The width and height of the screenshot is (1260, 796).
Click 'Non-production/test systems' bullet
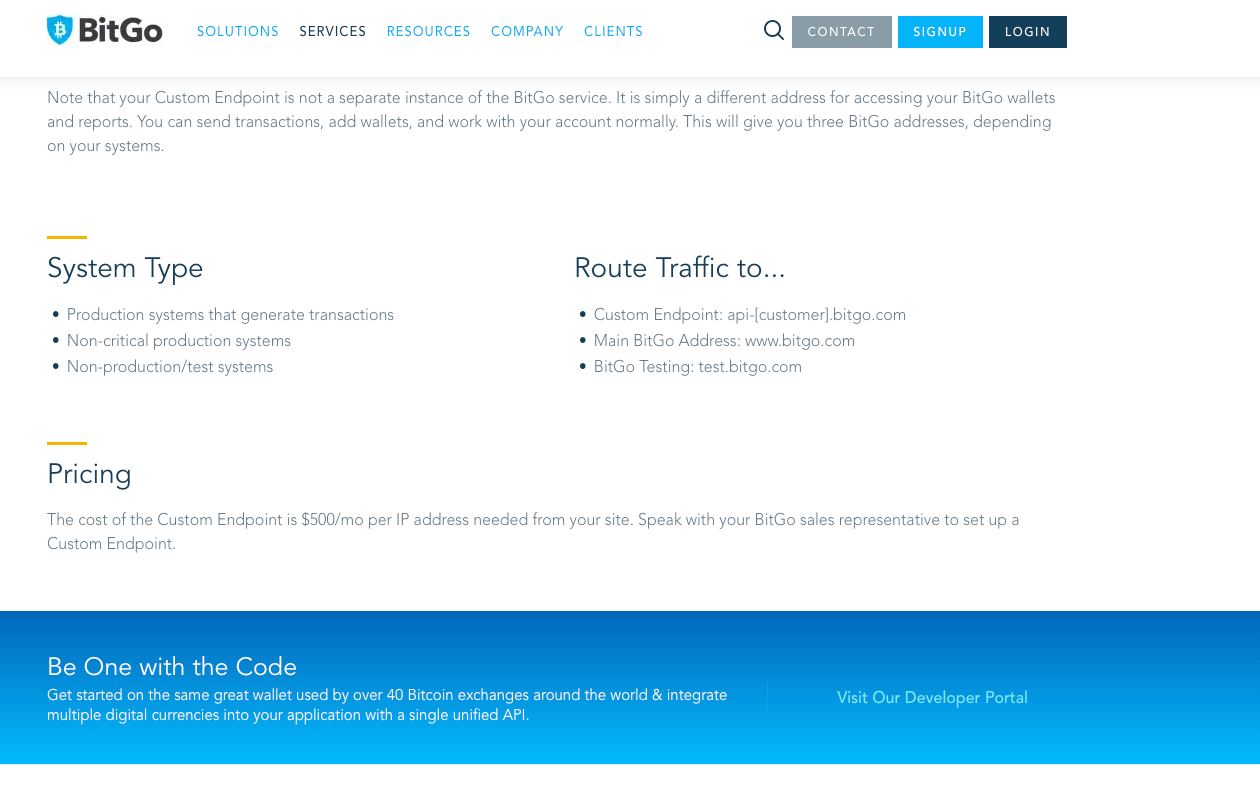[170, 367]
